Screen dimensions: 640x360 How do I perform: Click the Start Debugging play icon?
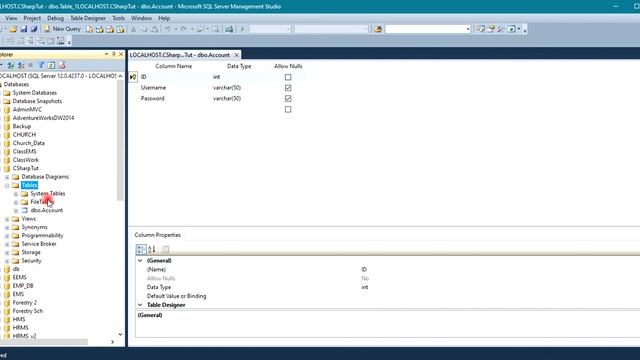[x=242, y=29]
